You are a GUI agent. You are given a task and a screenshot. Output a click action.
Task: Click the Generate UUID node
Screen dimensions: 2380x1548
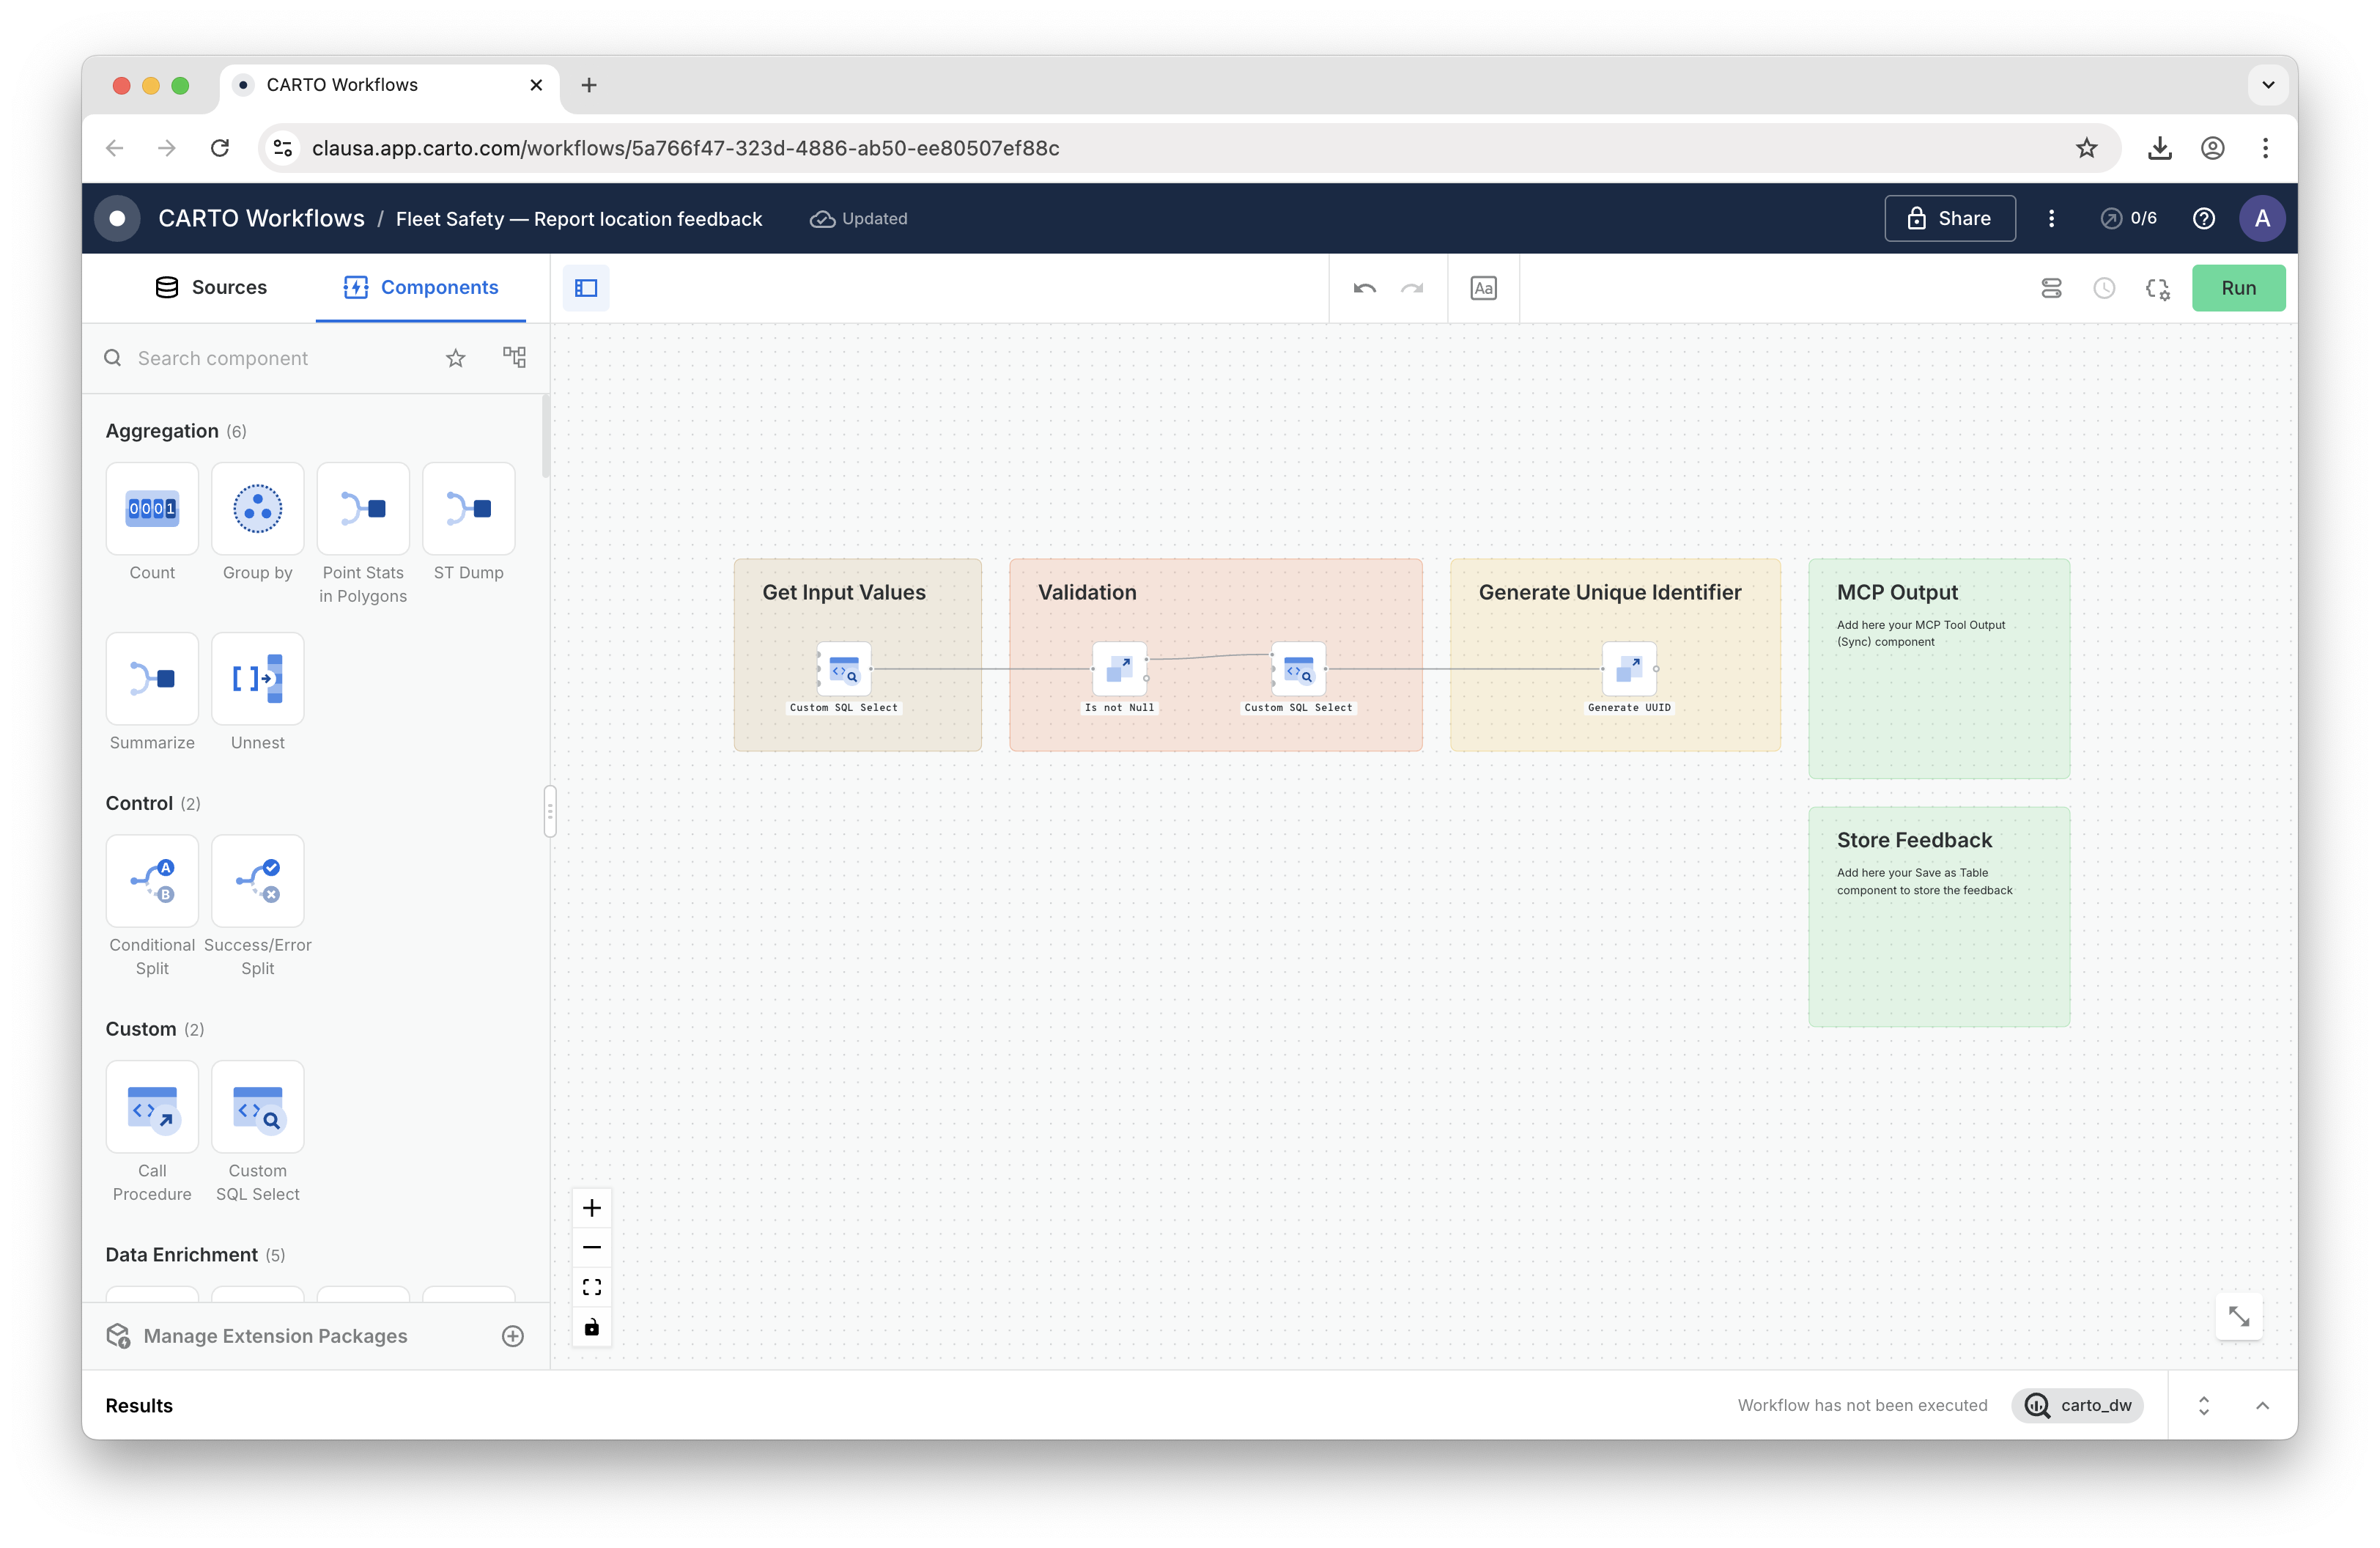click(1628, 669)
